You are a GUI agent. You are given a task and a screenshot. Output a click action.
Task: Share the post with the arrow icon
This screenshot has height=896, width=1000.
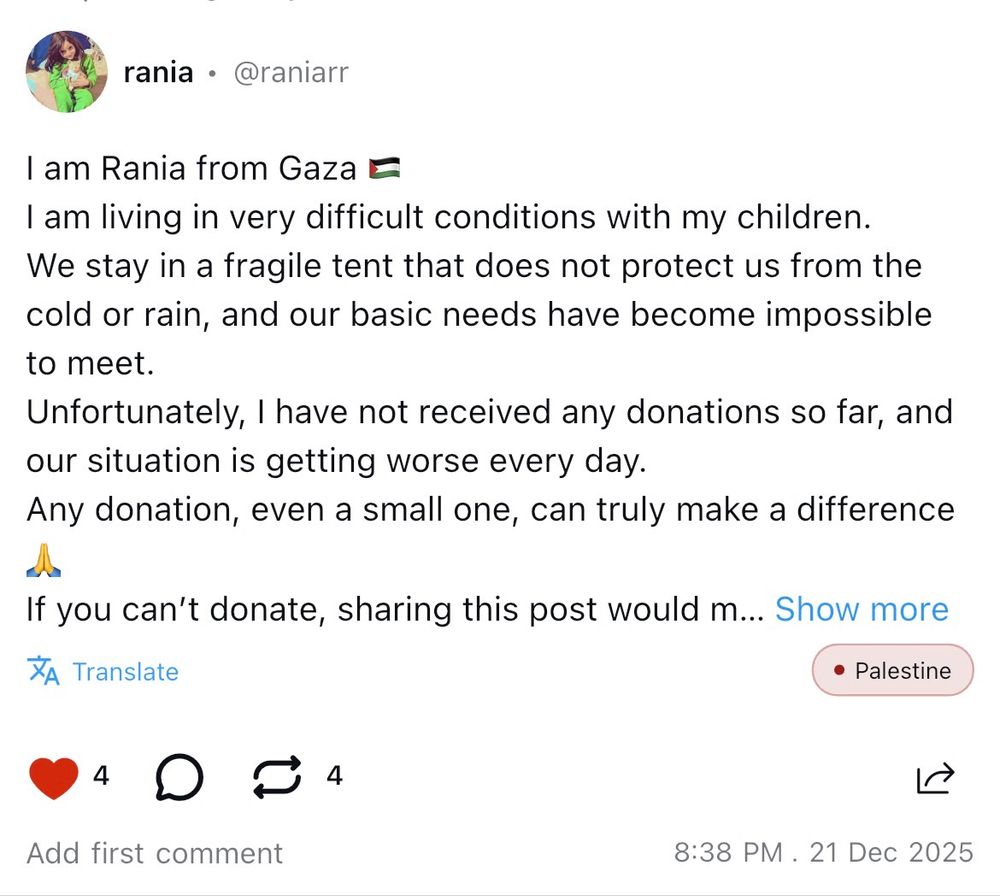tap(936, 777)
